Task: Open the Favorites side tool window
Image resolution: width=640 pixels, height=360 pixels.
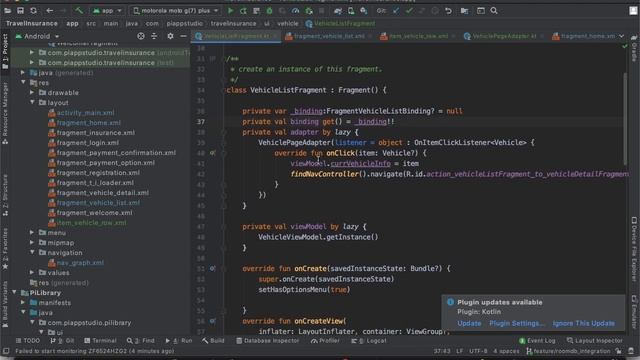Action: (x=5, y=248)
